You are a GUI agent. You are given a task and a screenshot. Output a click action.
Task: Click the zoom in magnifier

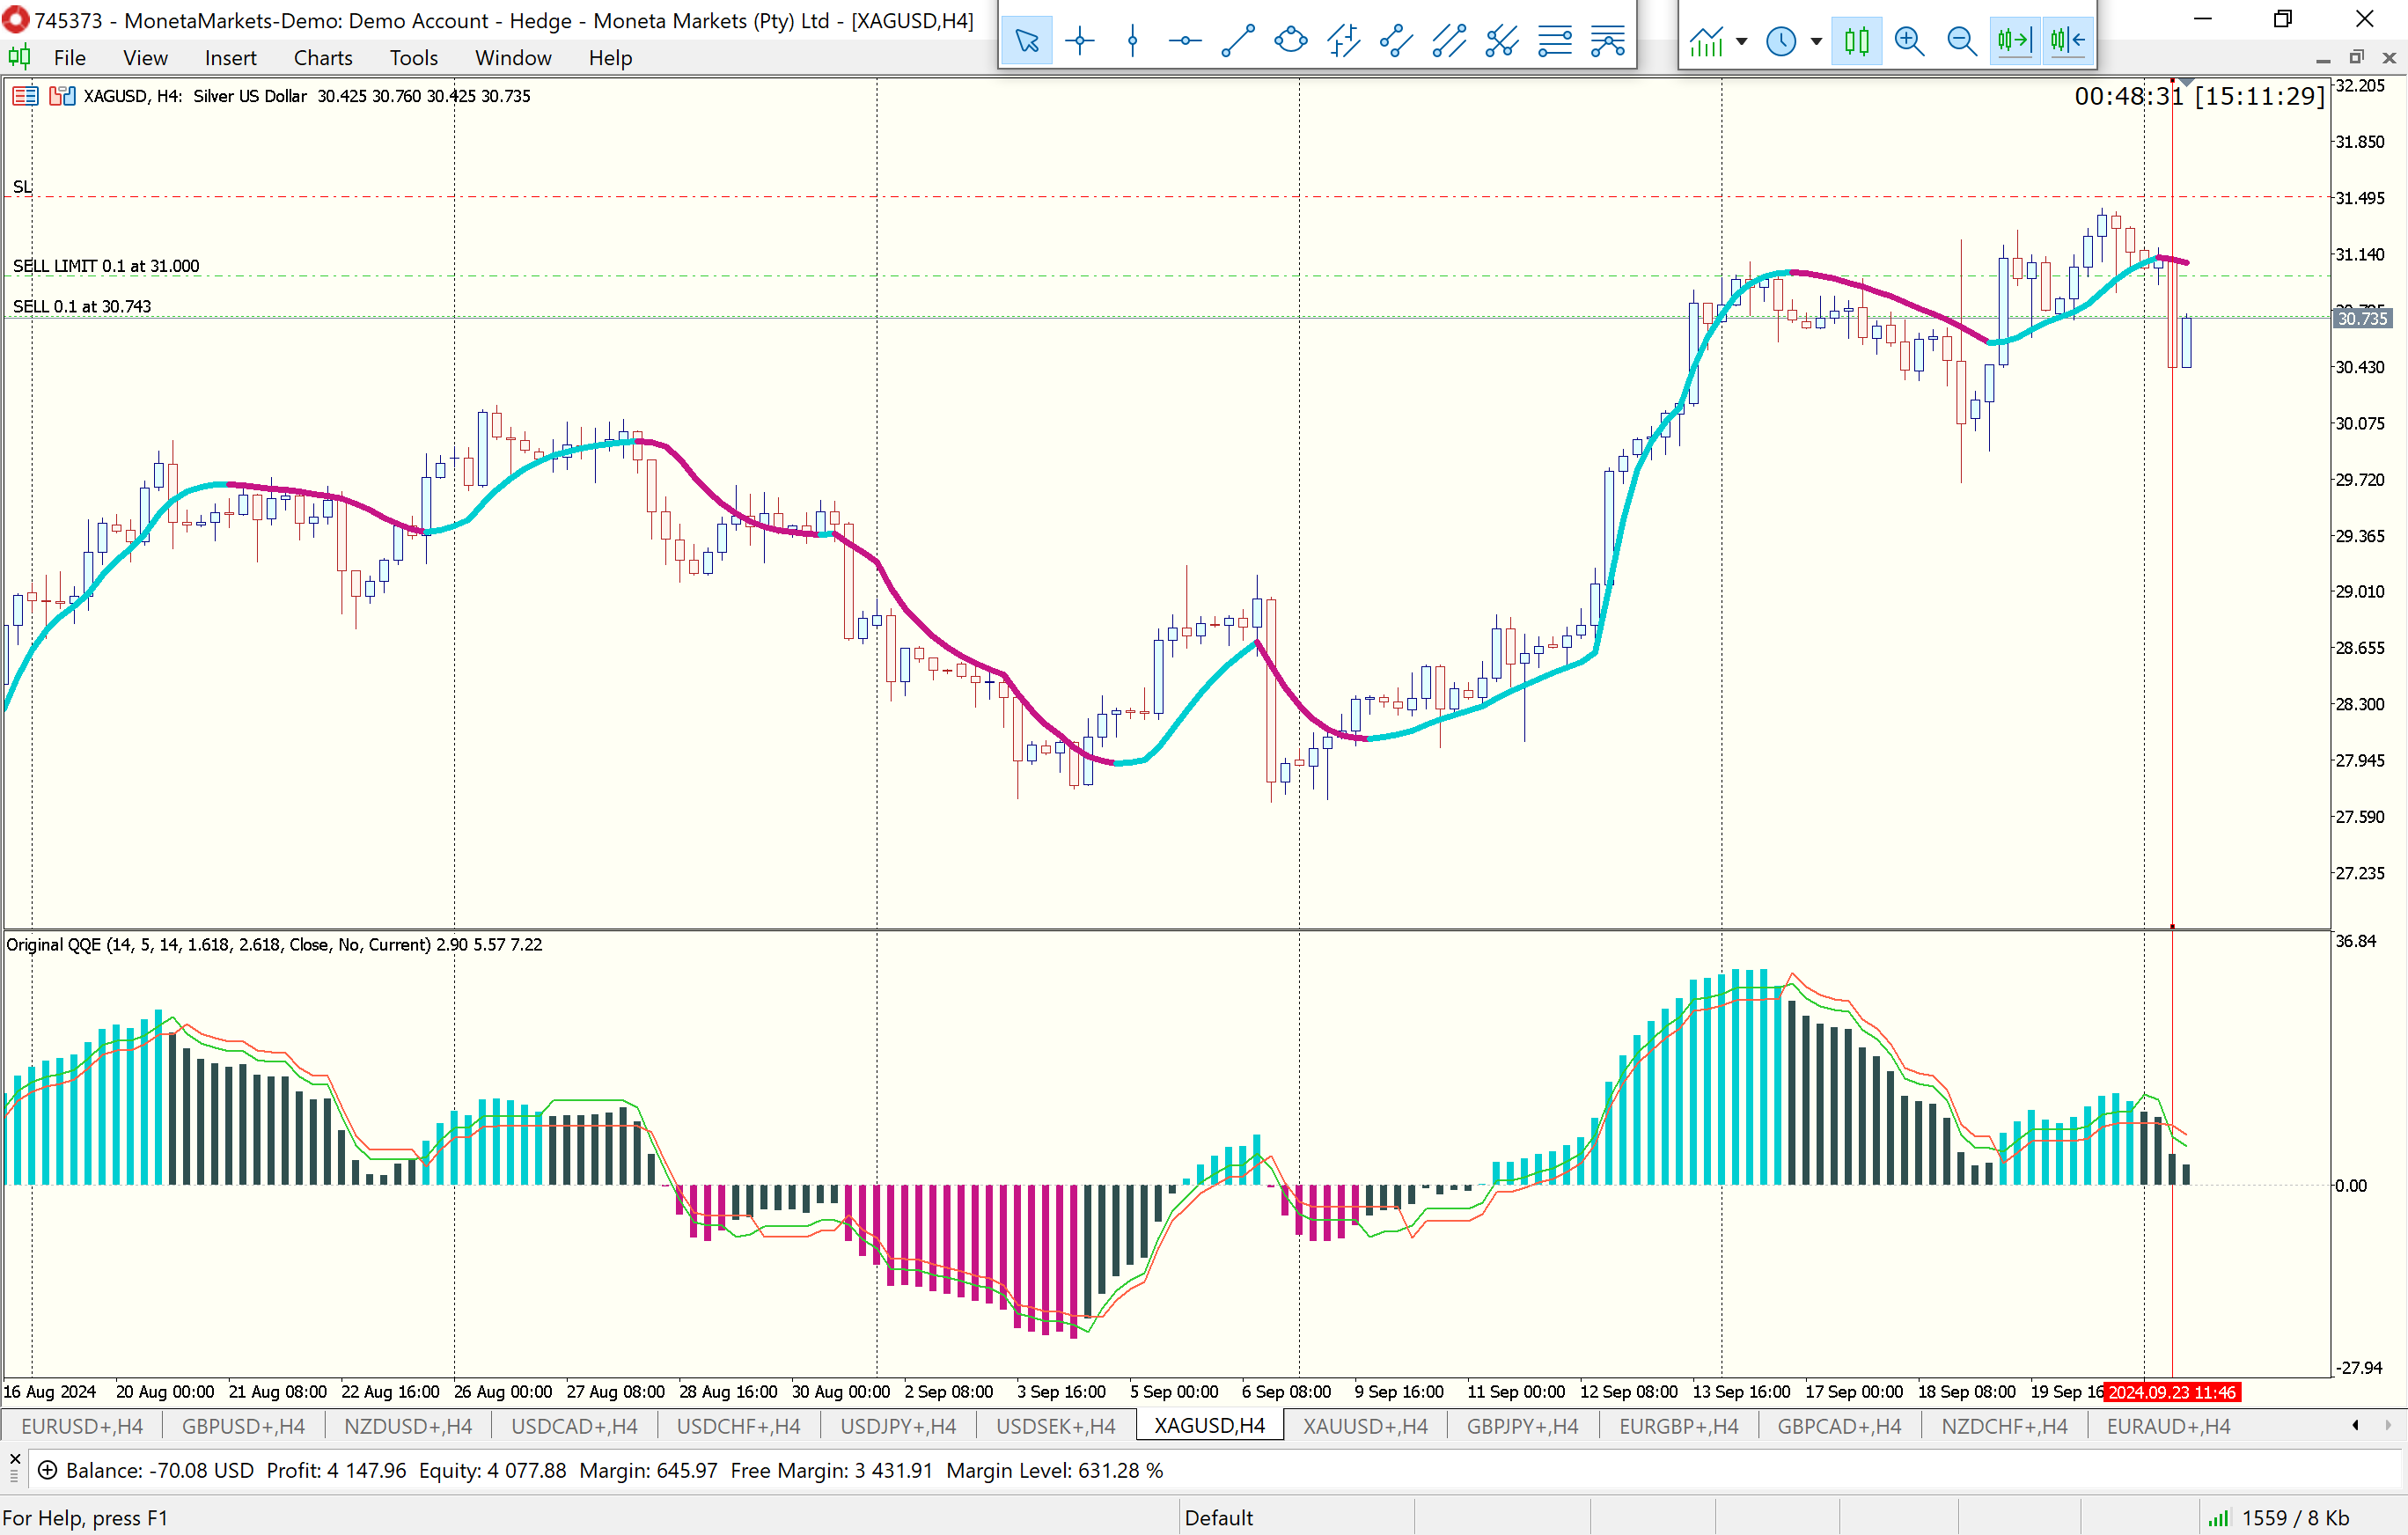tap(1909, 41)
